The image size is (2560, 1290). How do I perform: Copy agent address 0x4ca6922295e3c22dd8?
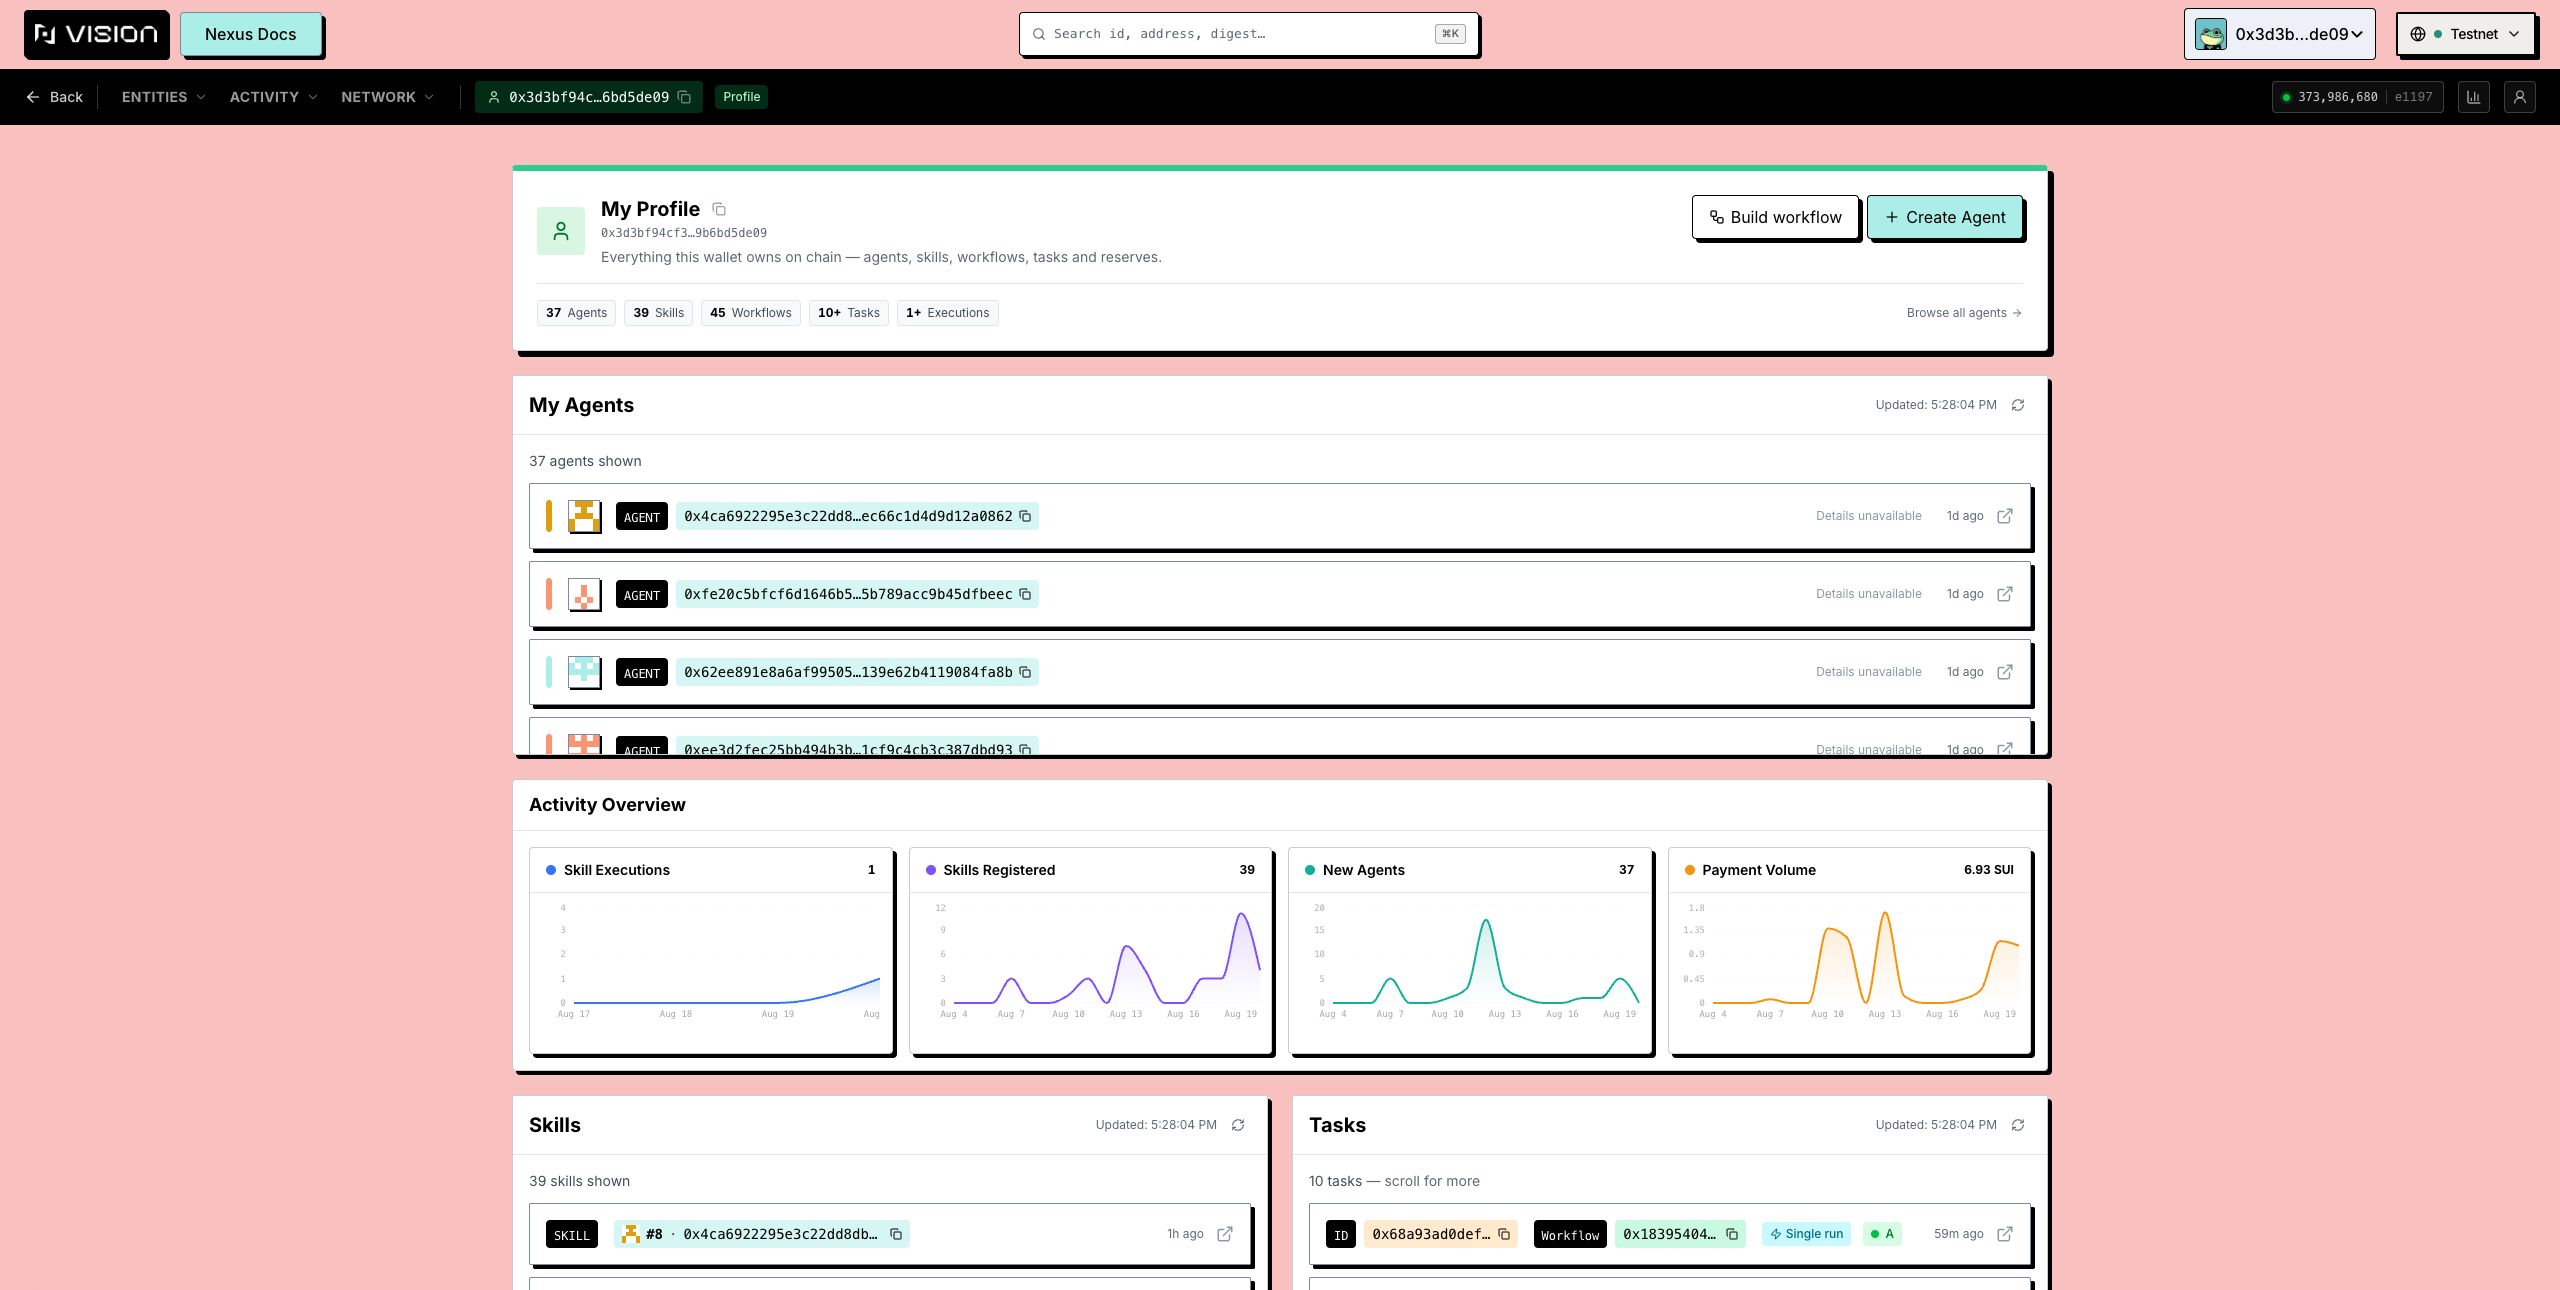(x=1025, y=516)
